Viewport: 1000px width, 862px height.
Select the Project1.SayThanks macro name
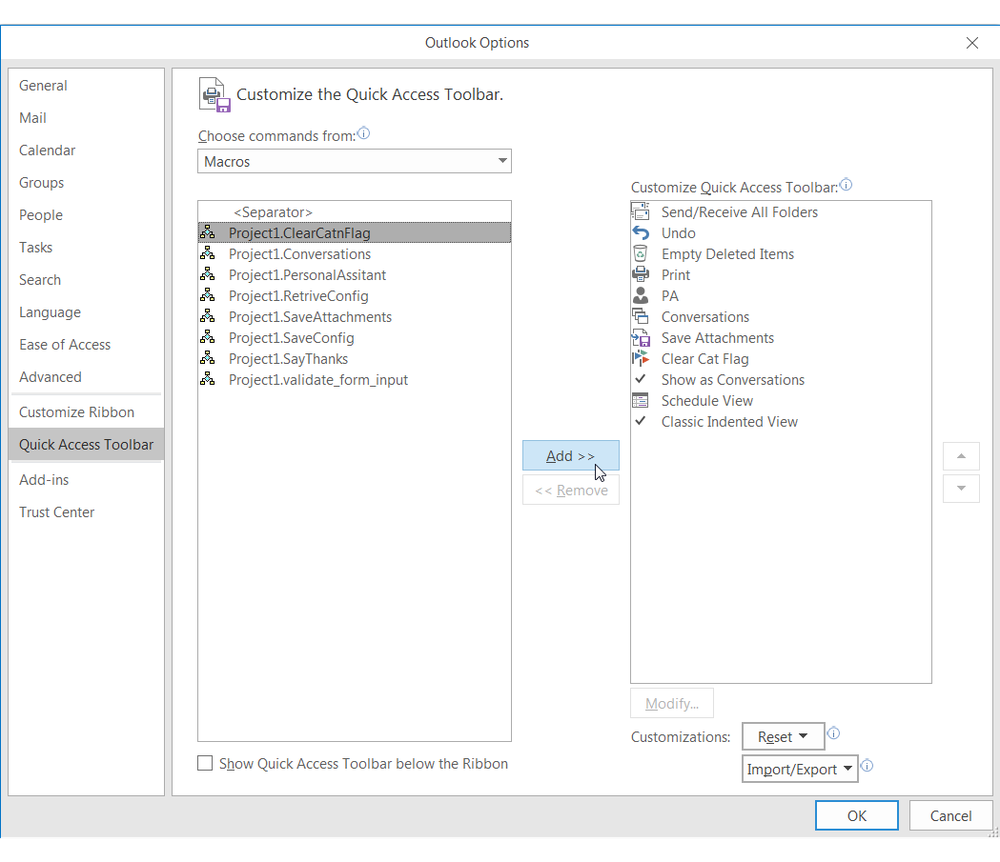[288, 359]
